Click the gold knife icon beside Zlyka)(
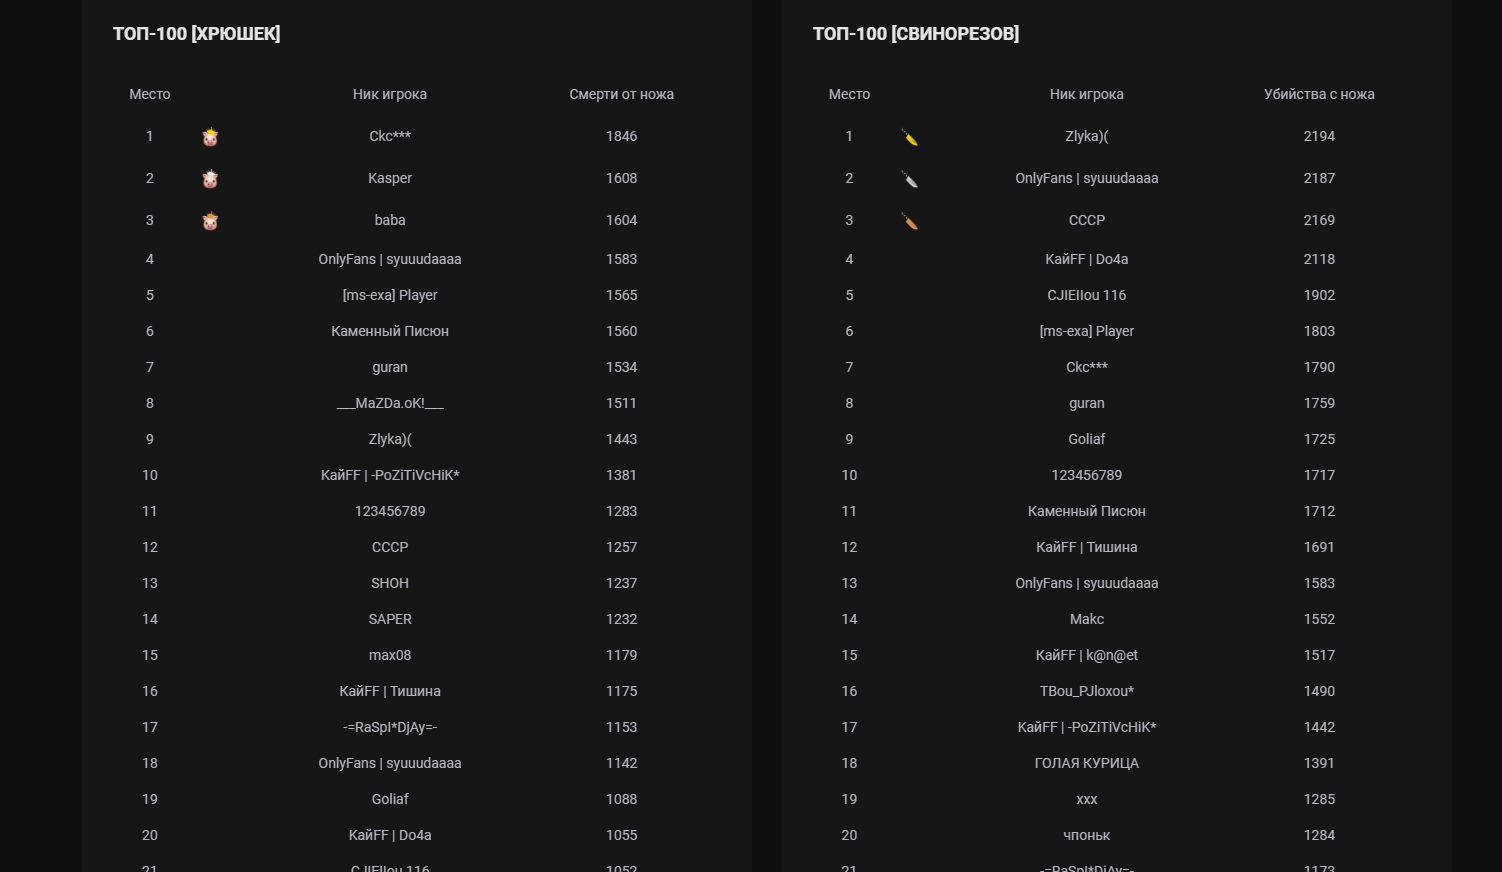 coord(909,137)
